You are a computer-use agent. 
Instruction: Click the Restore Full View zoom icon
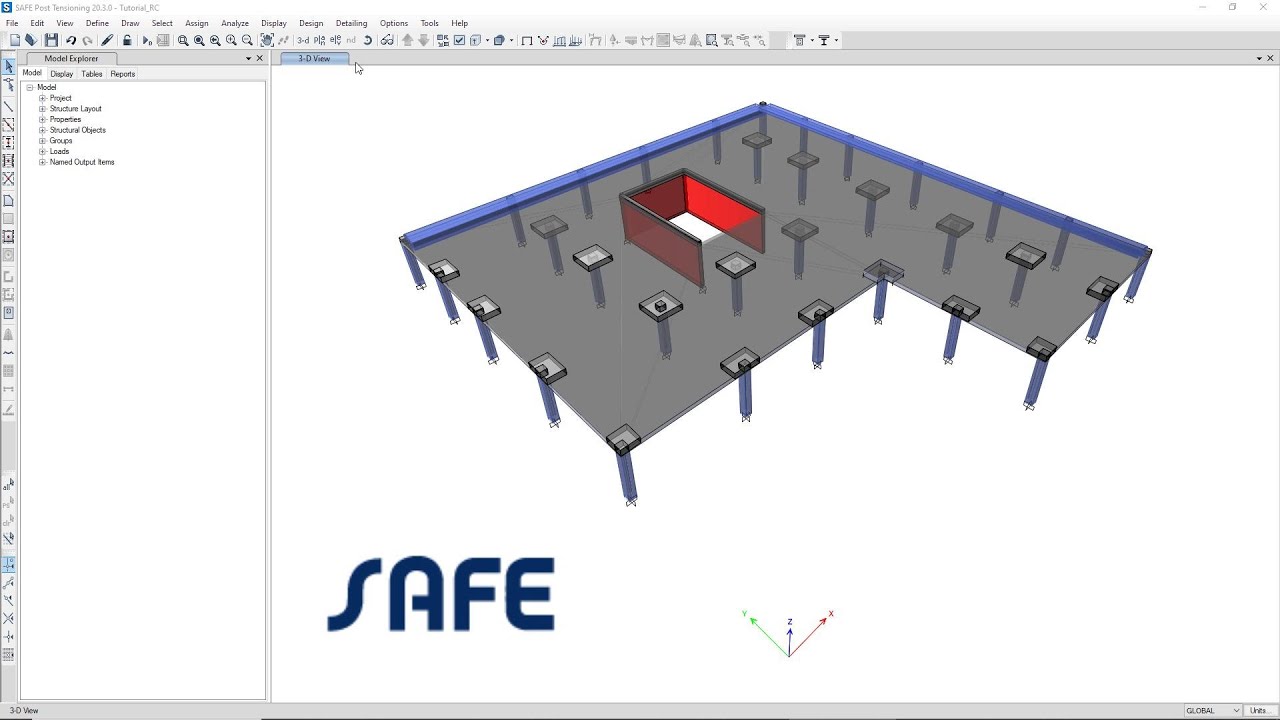(x=199, y=40)
